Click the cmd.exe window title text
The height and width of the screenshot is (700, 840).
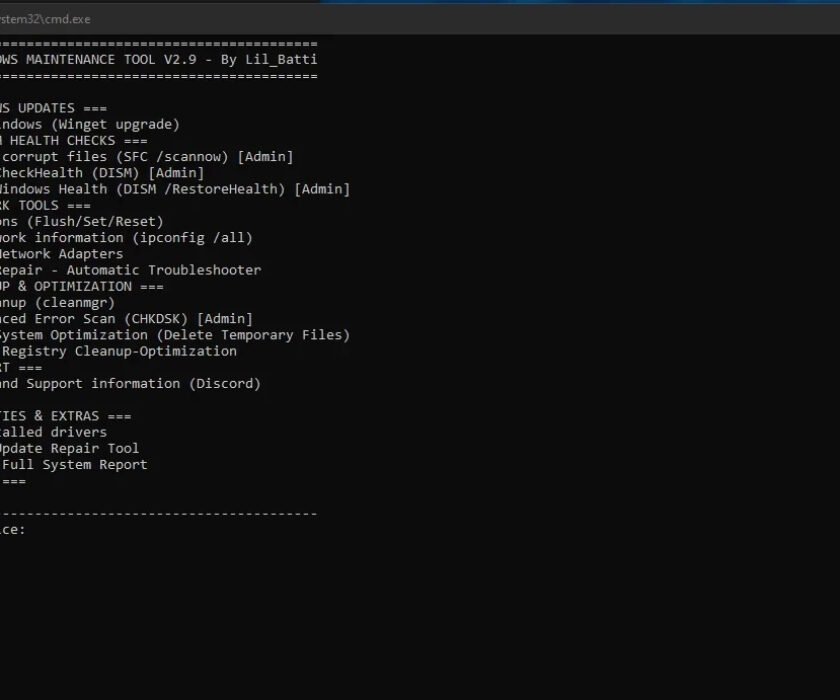[45, 19]
